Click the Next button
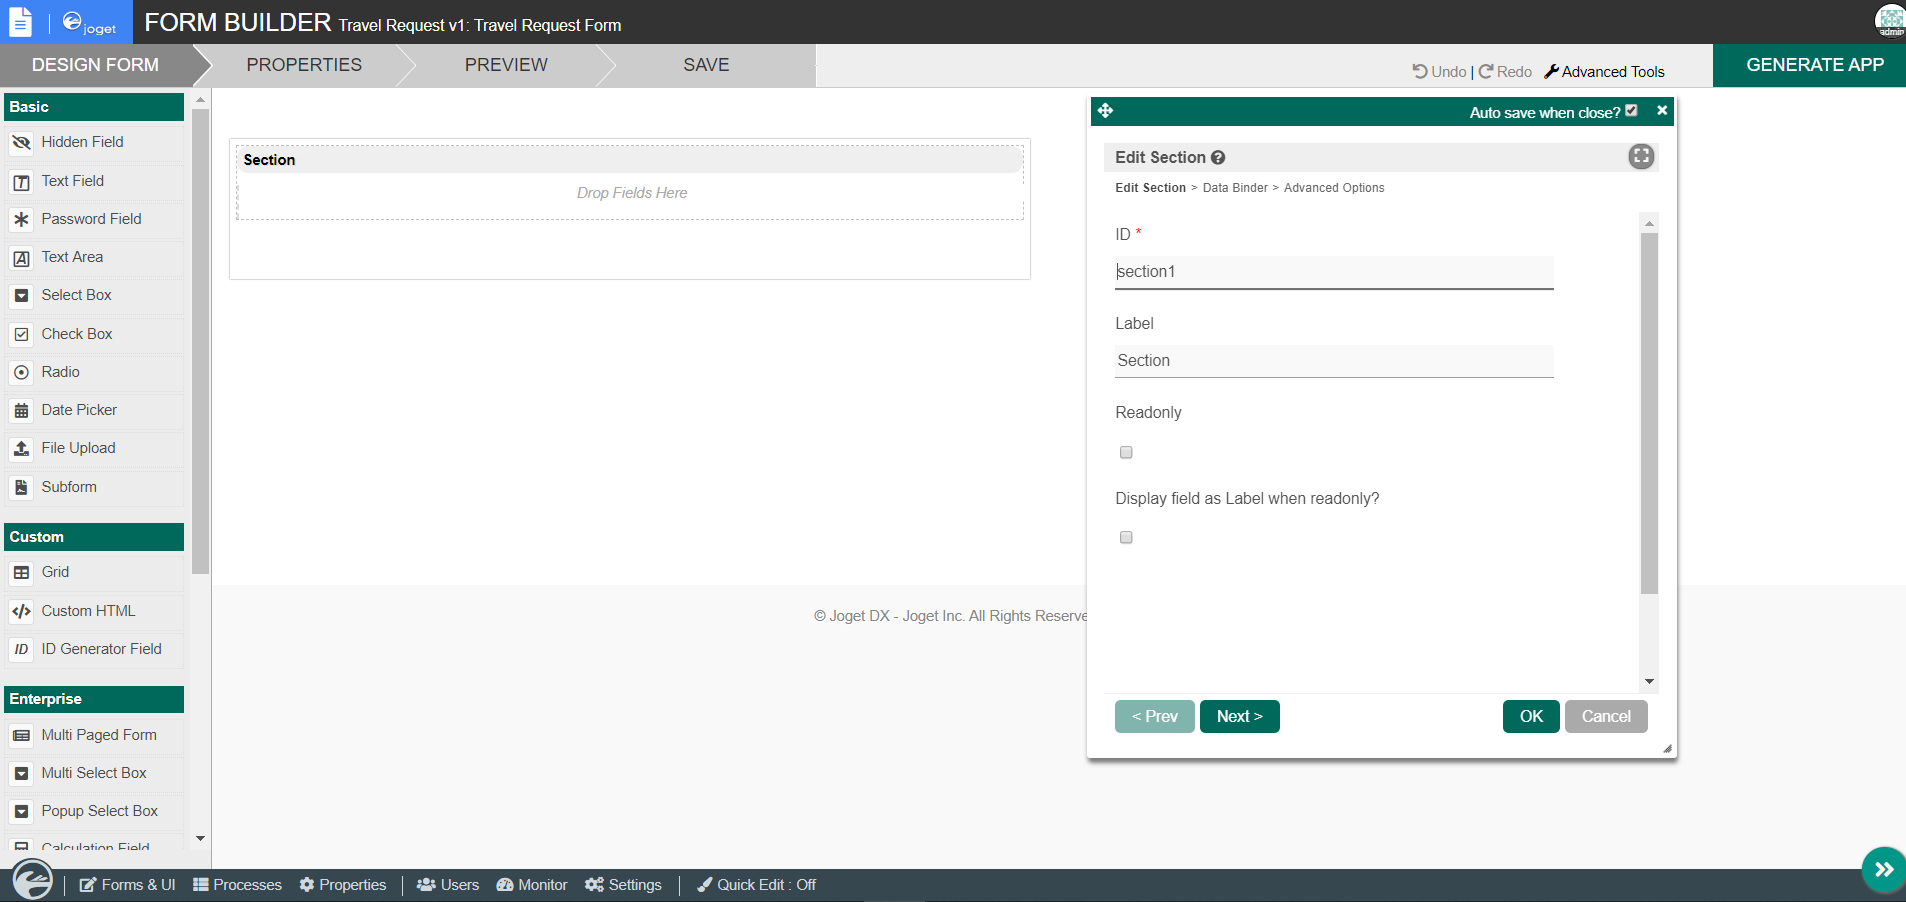The image size is (1906, 902). (1239, 716)
